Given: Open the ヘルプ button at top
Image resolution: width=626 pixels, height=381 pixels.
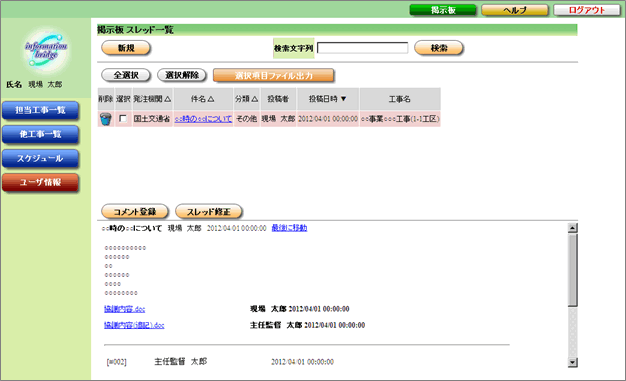Looking at the screenshot, I should [x=515, y=10].
